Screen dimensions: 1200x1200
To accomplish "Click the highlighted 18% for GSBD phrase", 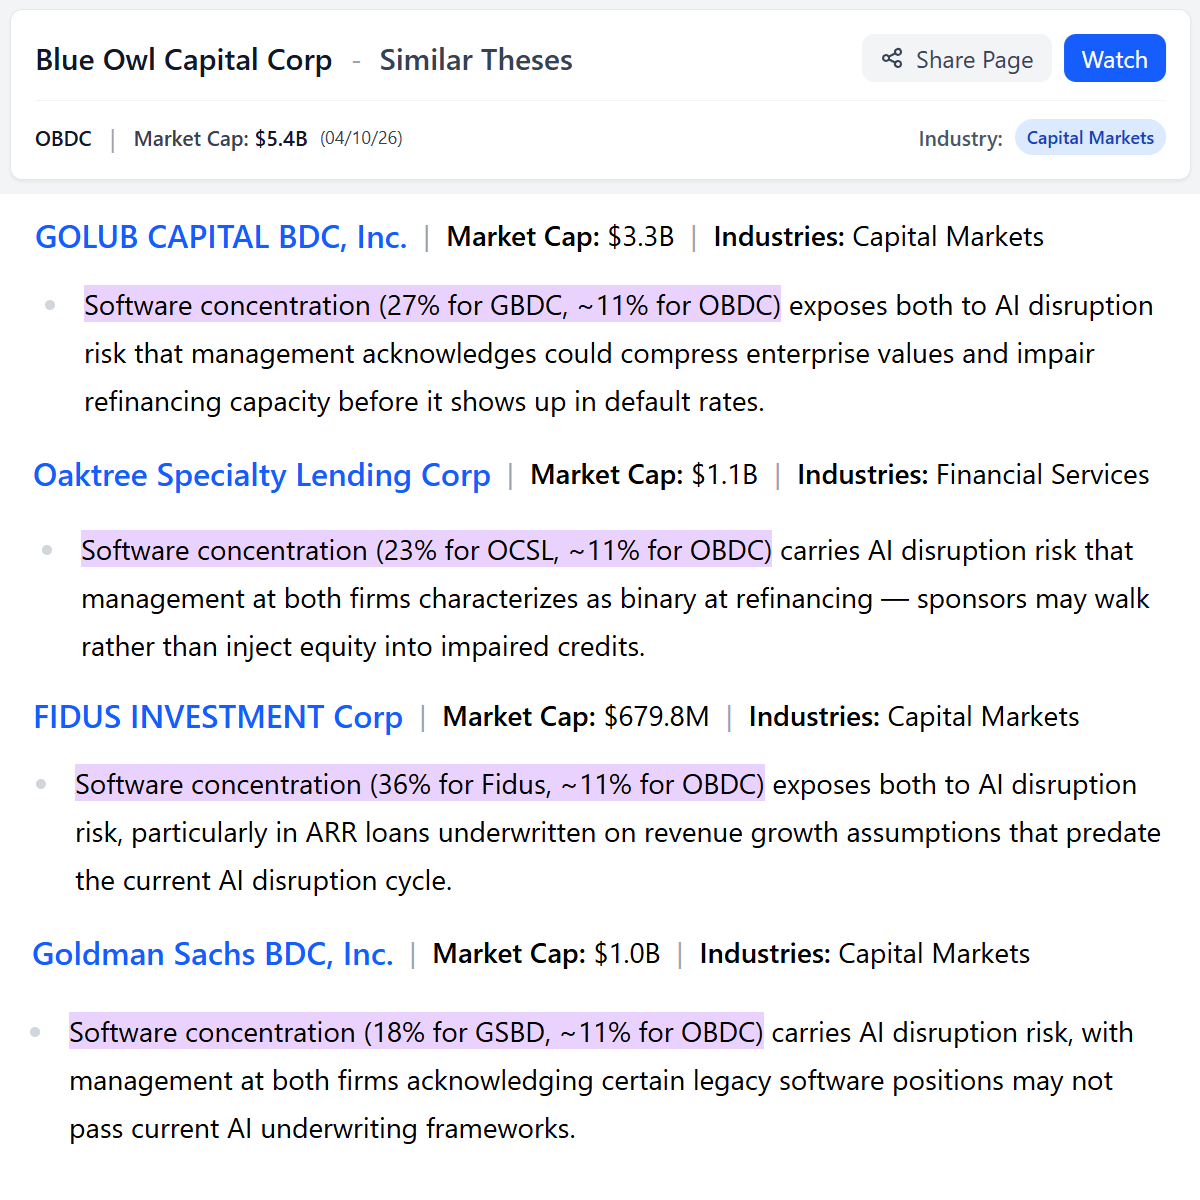I will pos(416,1032).
